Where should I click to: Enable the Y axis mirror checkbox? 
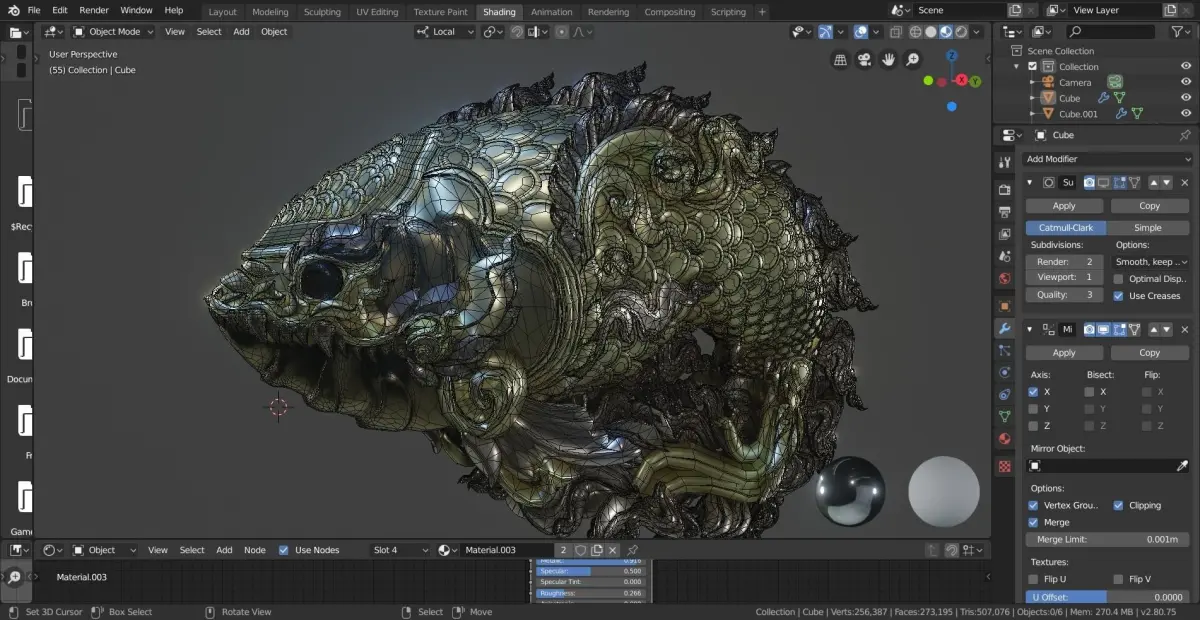(x=1033, y=409)
